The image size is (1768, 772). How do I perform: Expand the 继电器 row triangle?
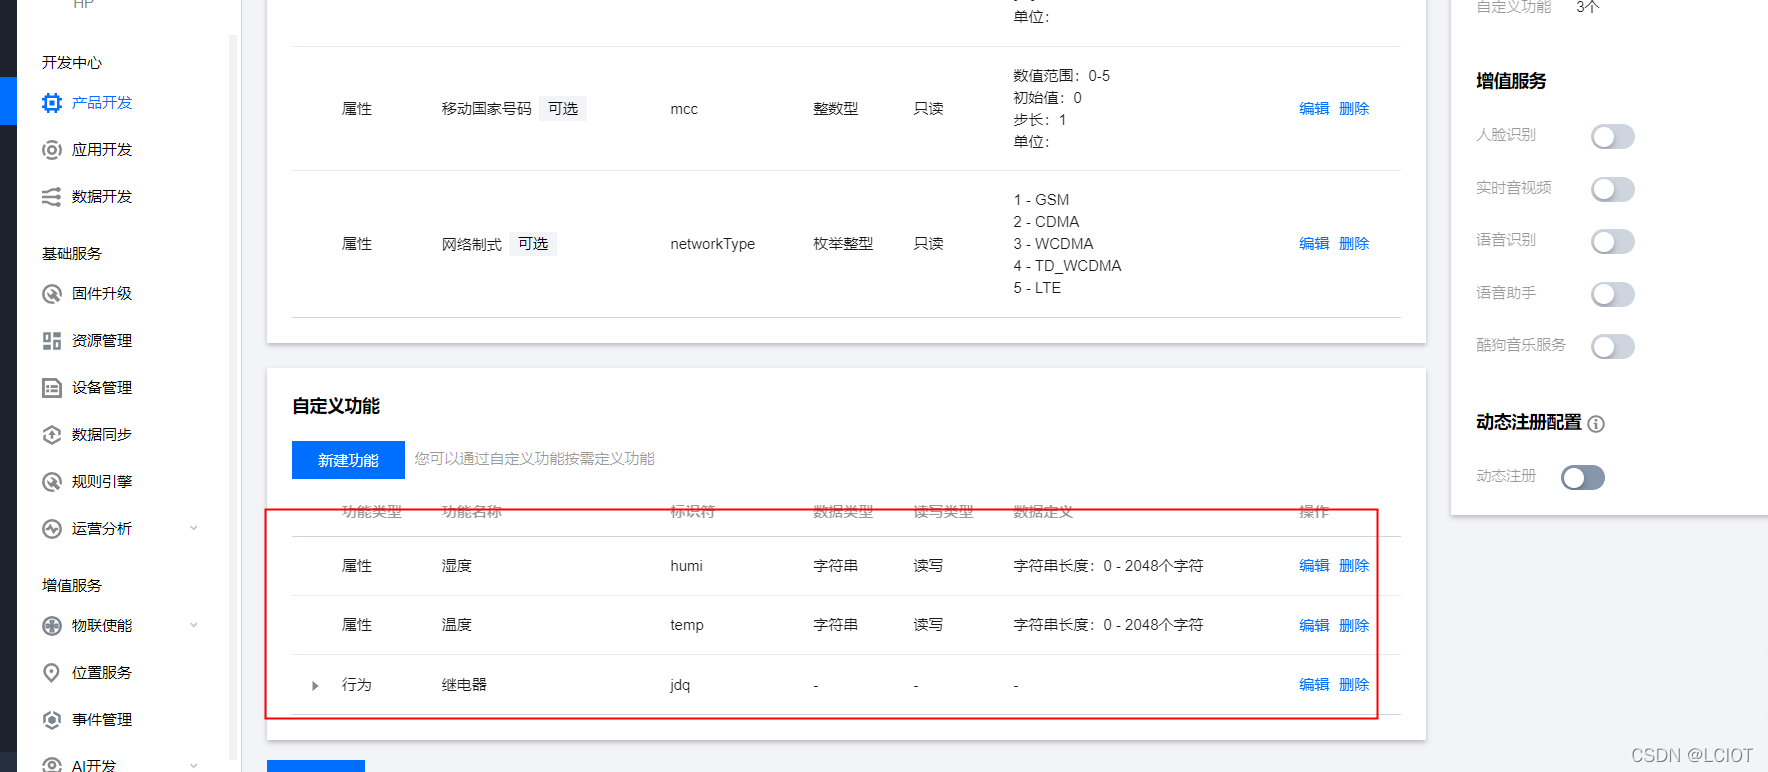pyautogui.click(x=315, y=686)
